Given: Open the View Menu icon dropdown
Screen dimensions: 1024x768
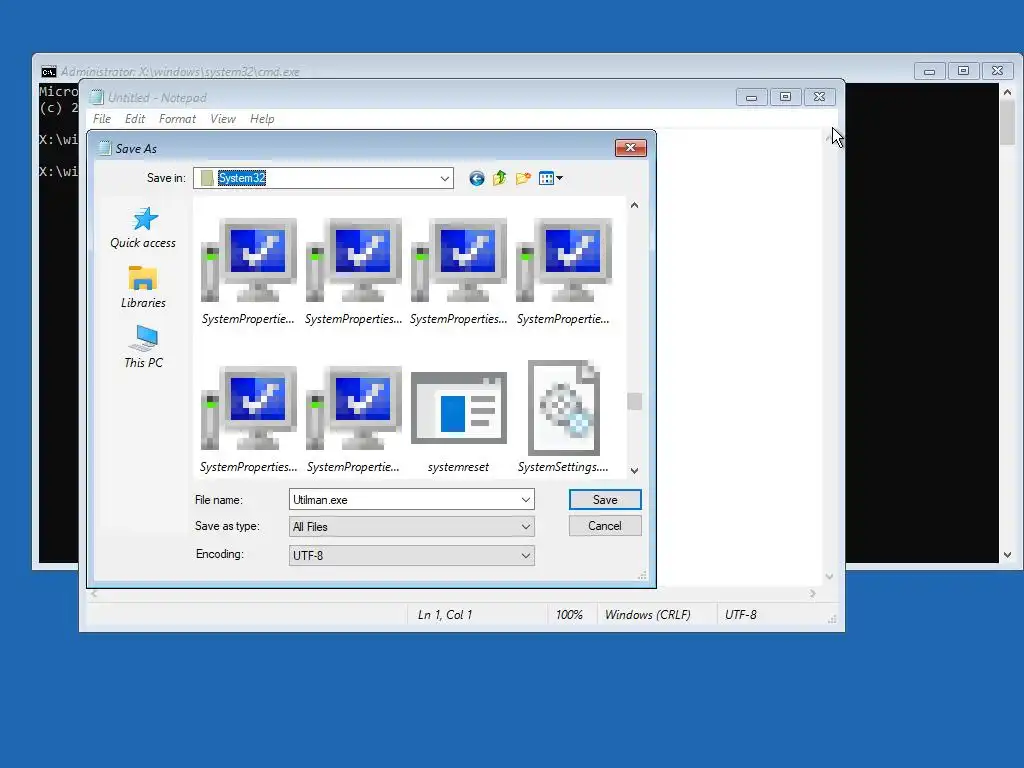Looking at the screenshot, I should tap(551, 178).
